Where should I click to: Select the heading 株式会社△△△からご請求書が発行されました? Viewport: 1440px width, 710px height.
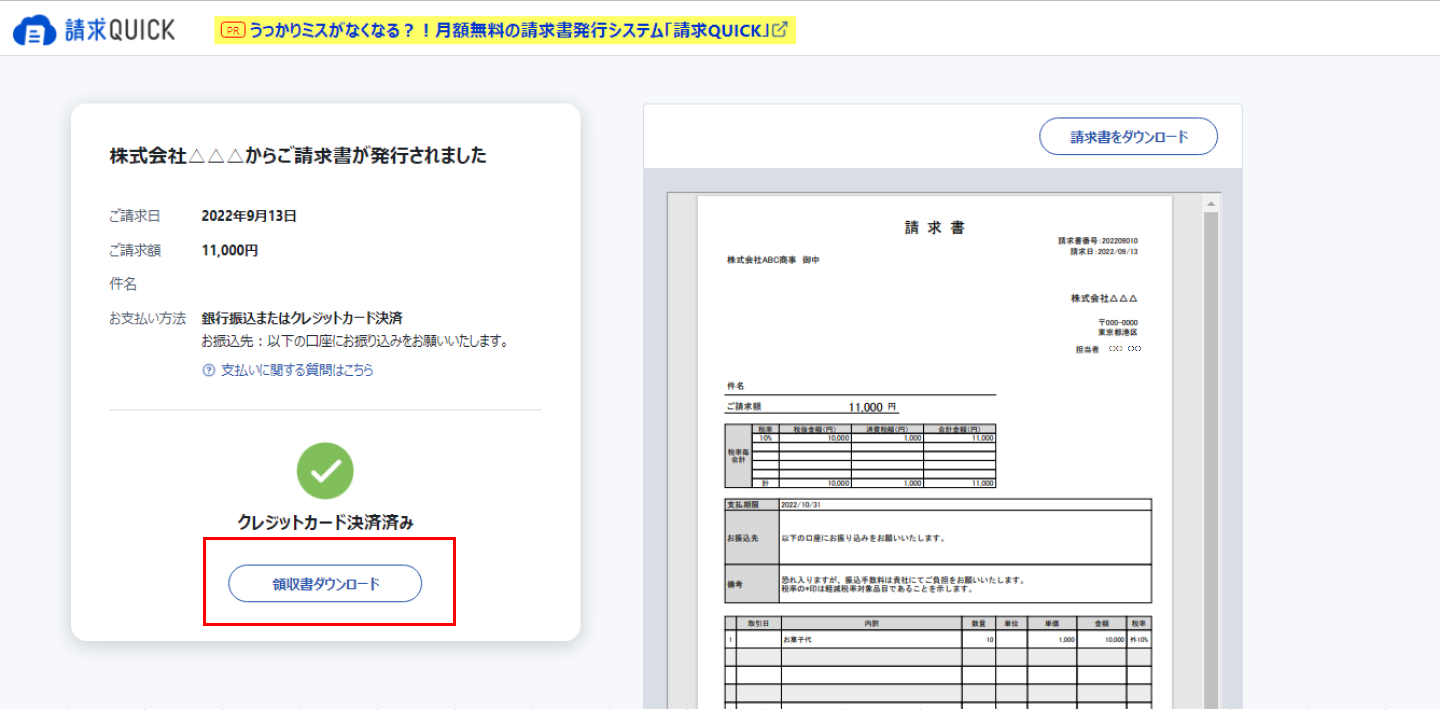[298, 156]
